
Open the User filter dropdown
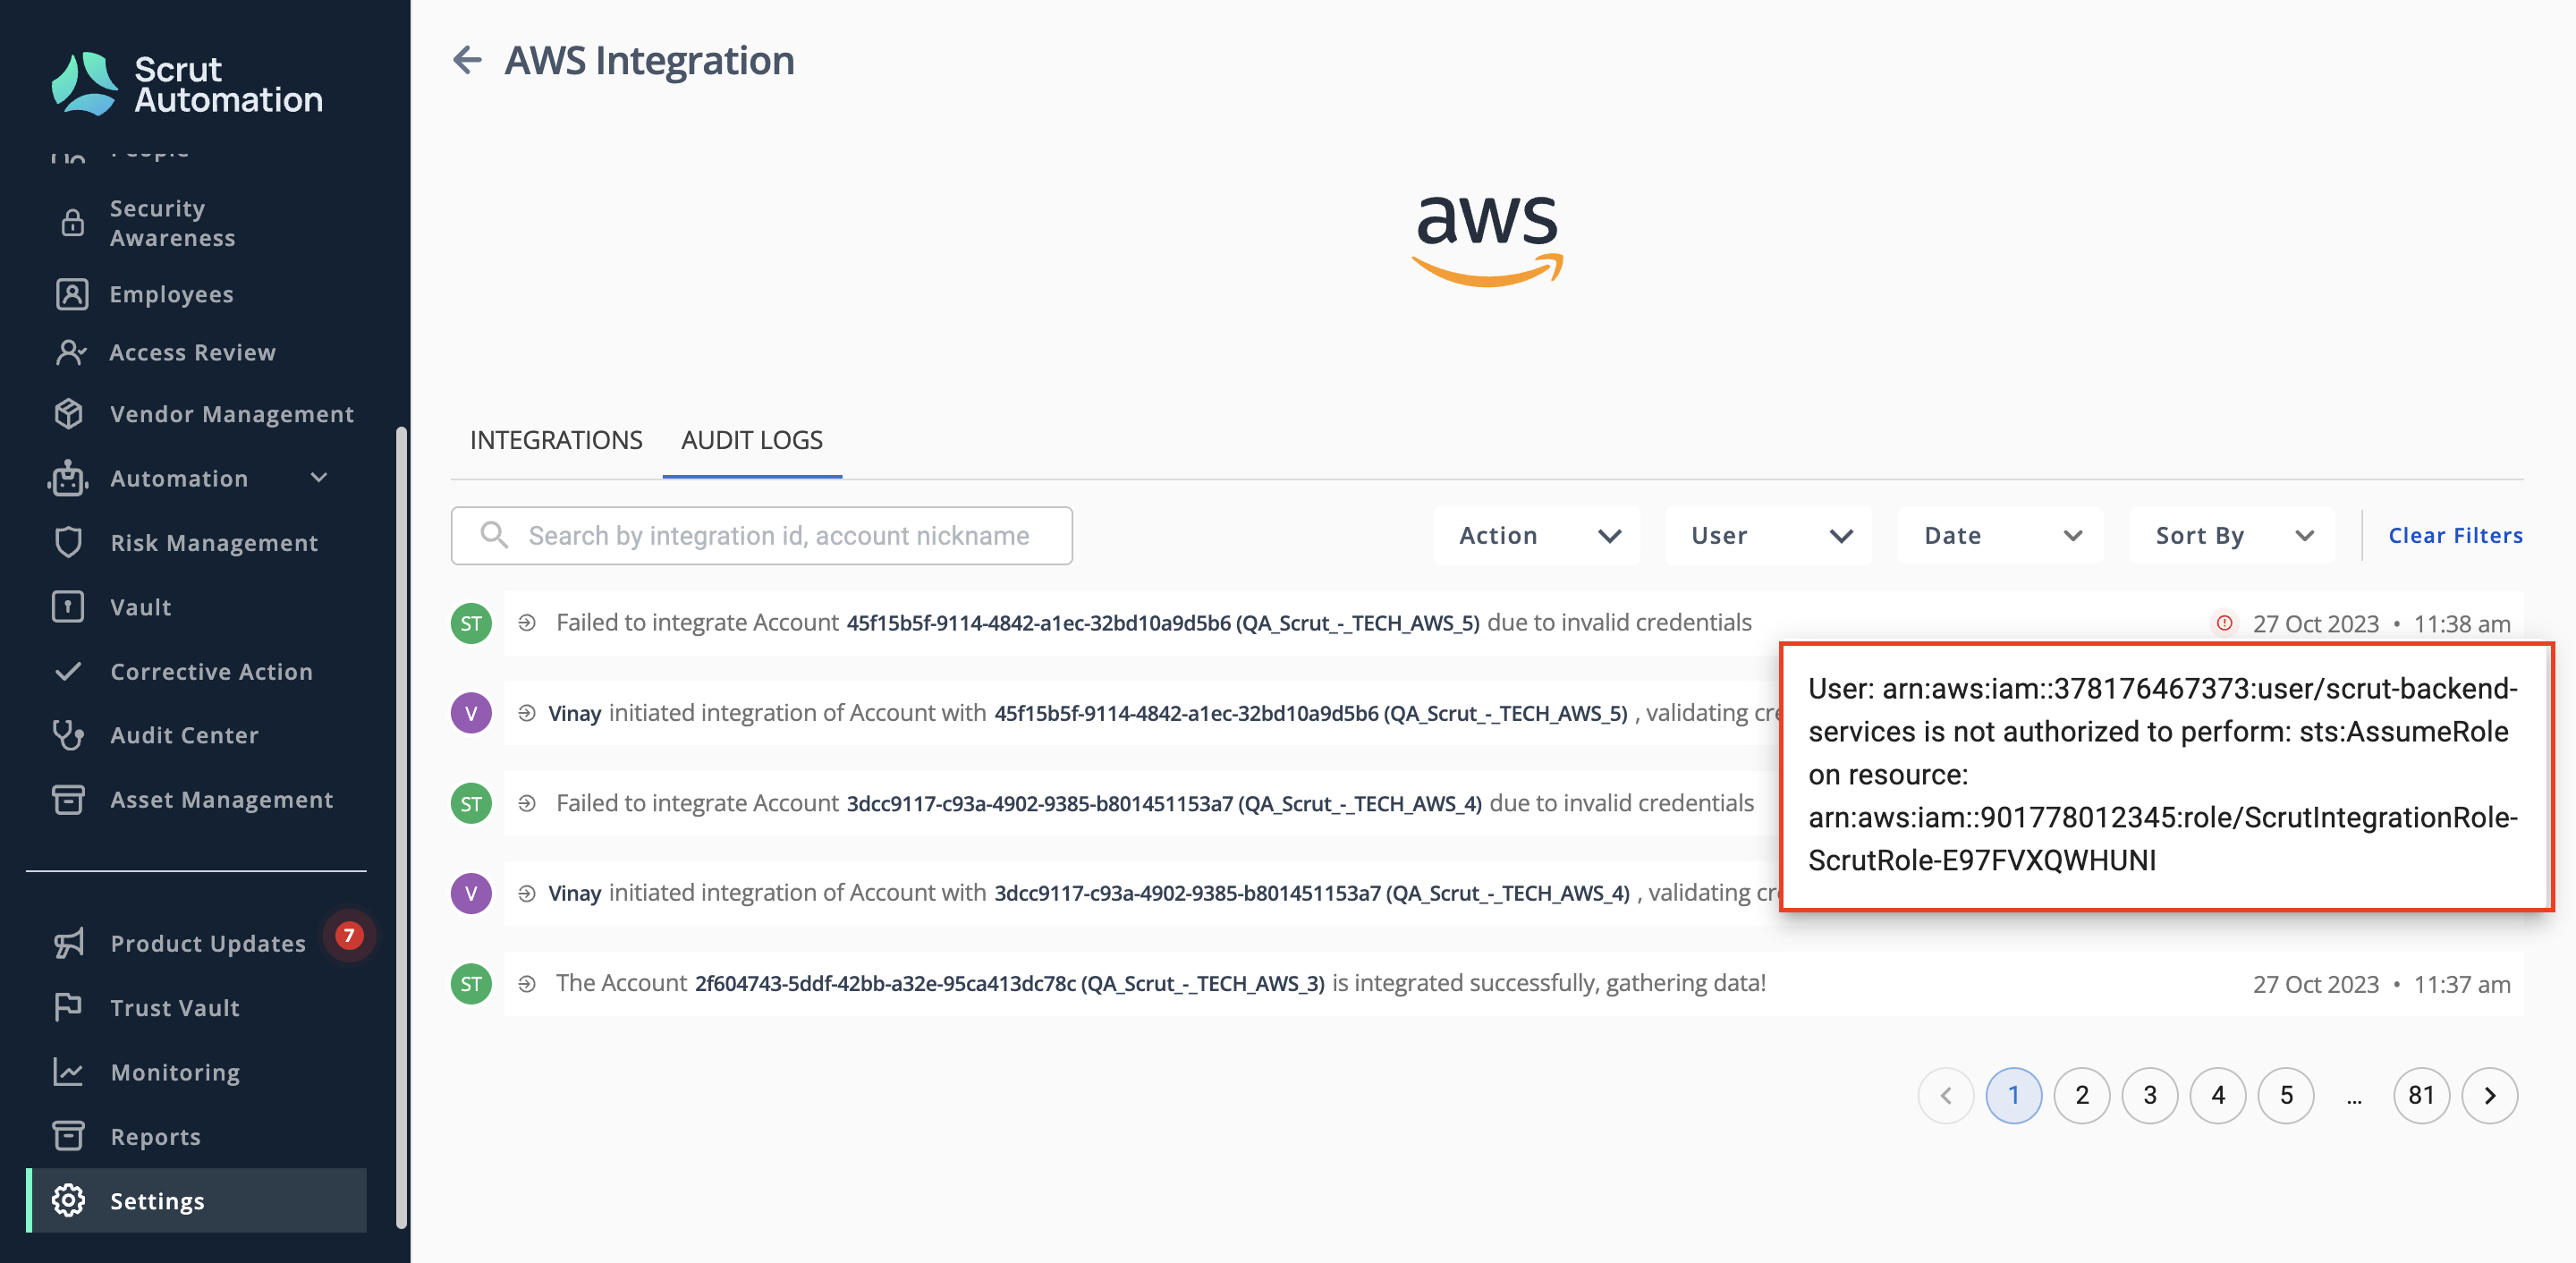(x=1768, y=536)
